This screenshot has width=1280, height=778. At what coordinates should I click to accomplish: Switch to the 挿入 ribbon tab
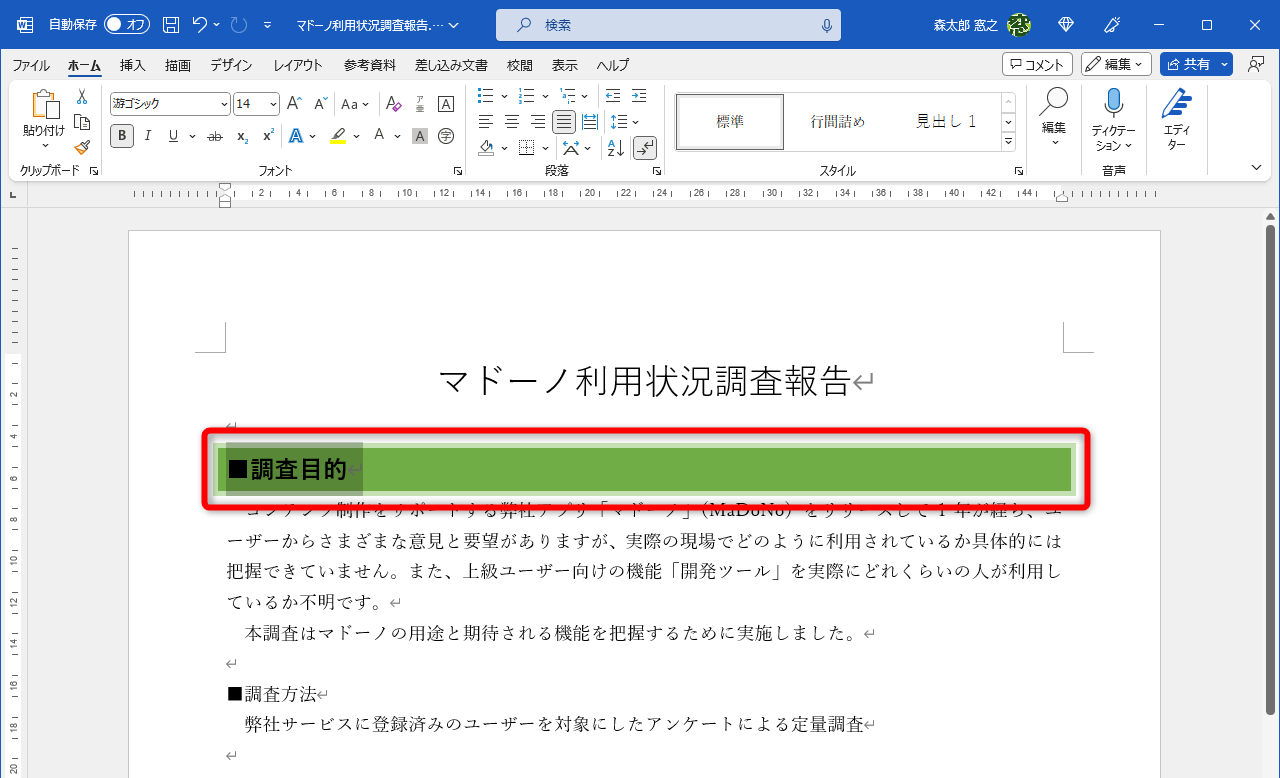[131, 65]
